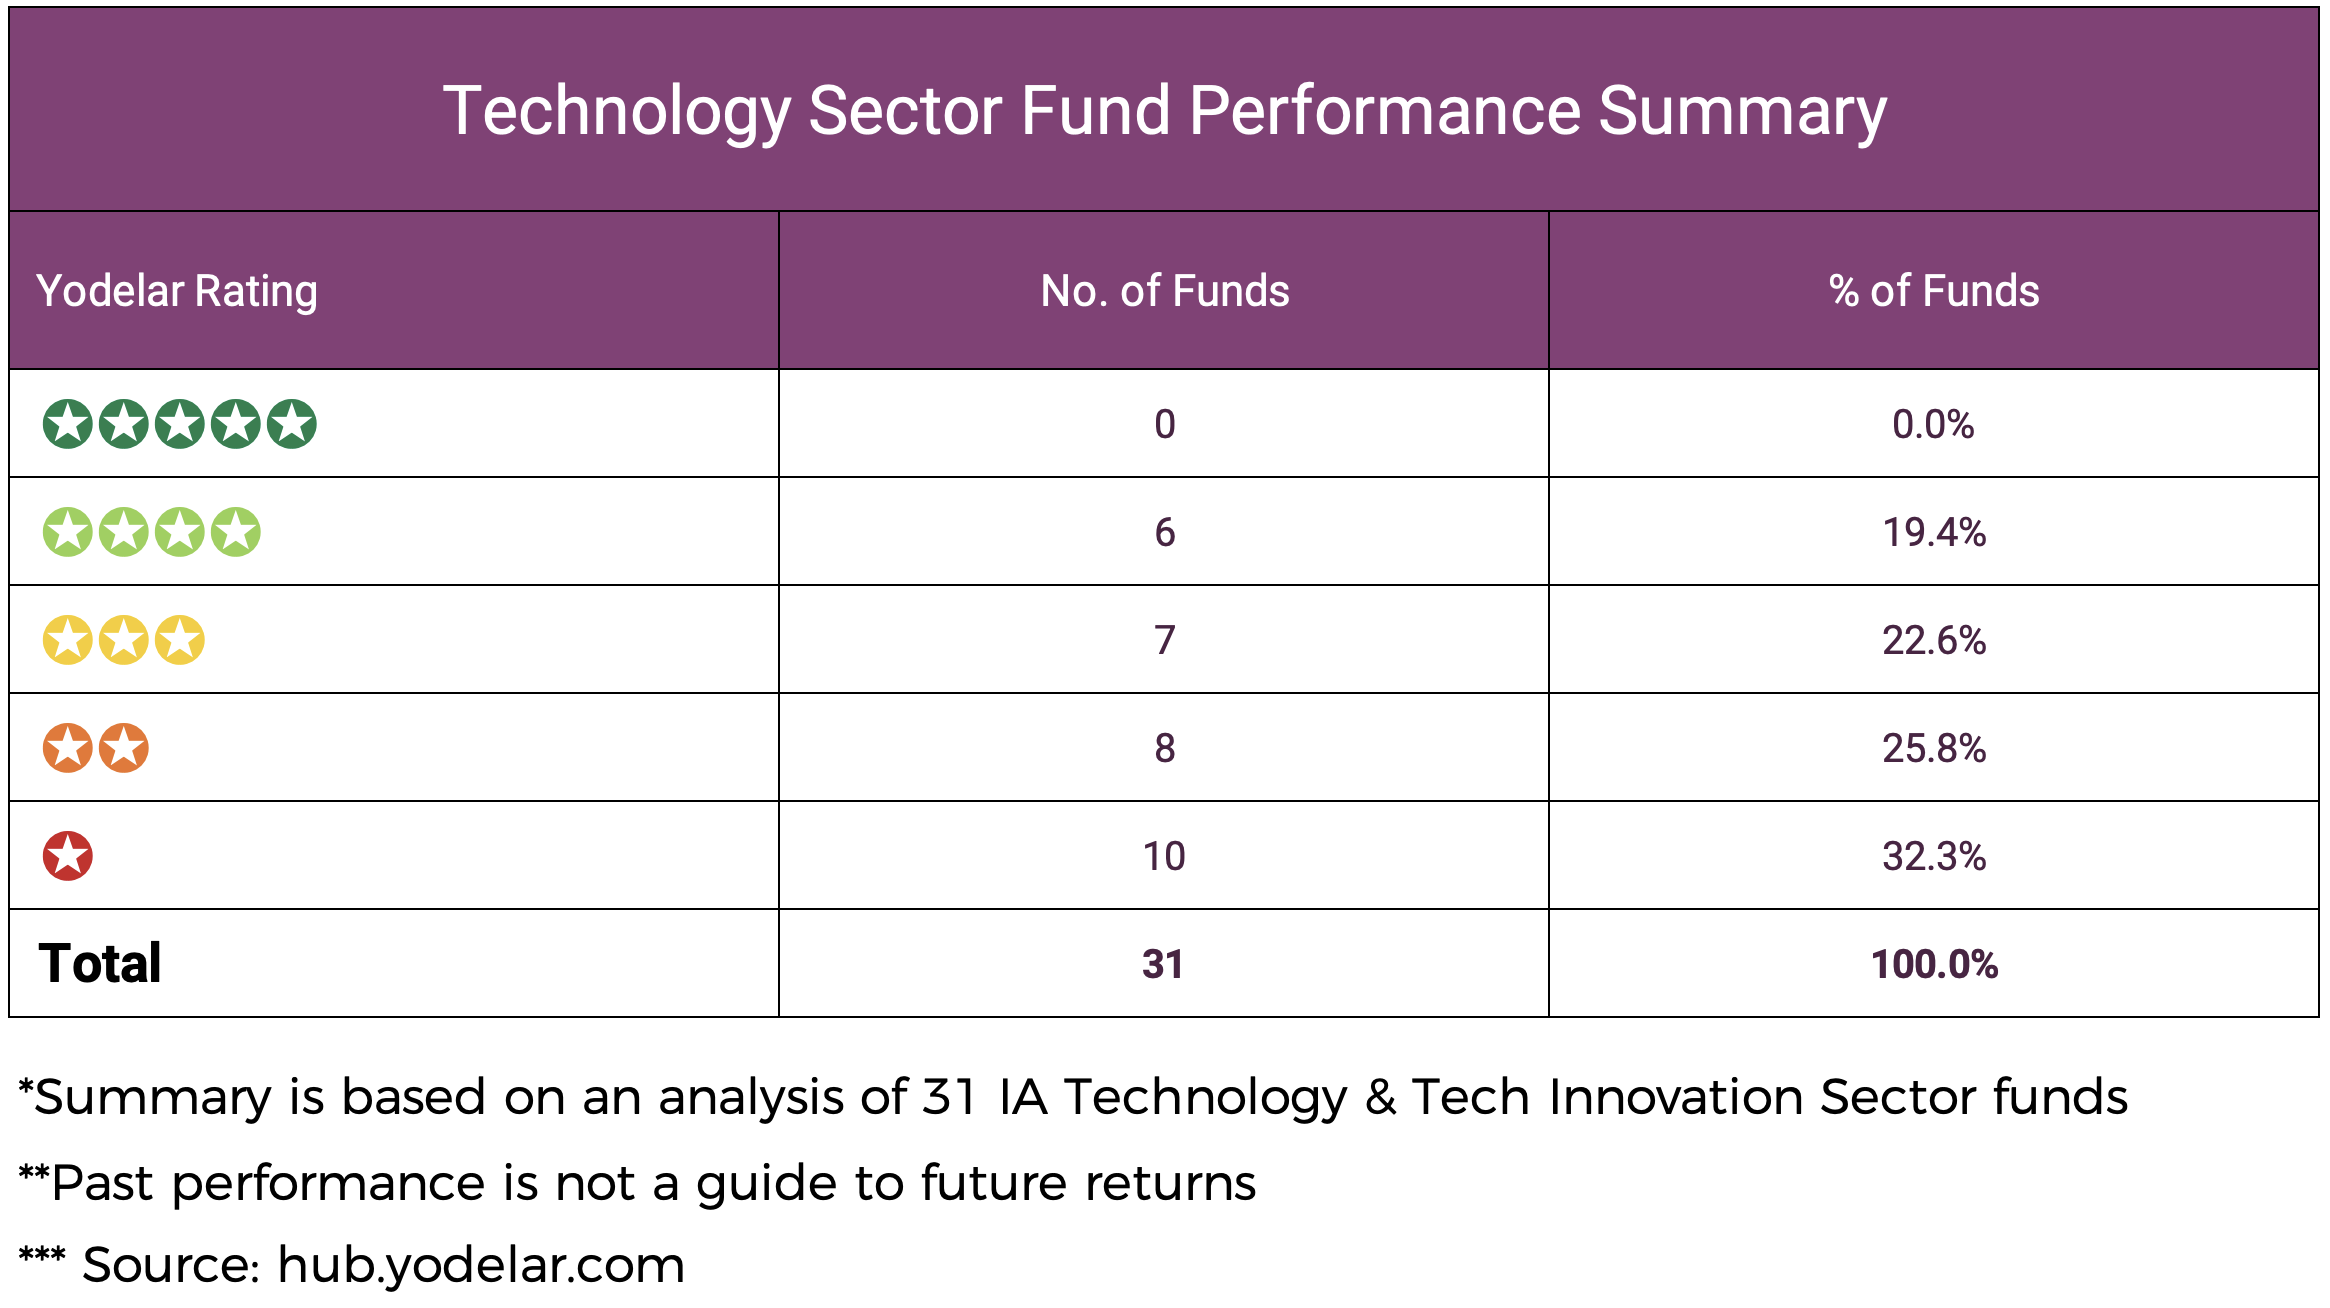Click the first light green star icon
This screenshot has height=1308, width=2330.
pos(68,532)
